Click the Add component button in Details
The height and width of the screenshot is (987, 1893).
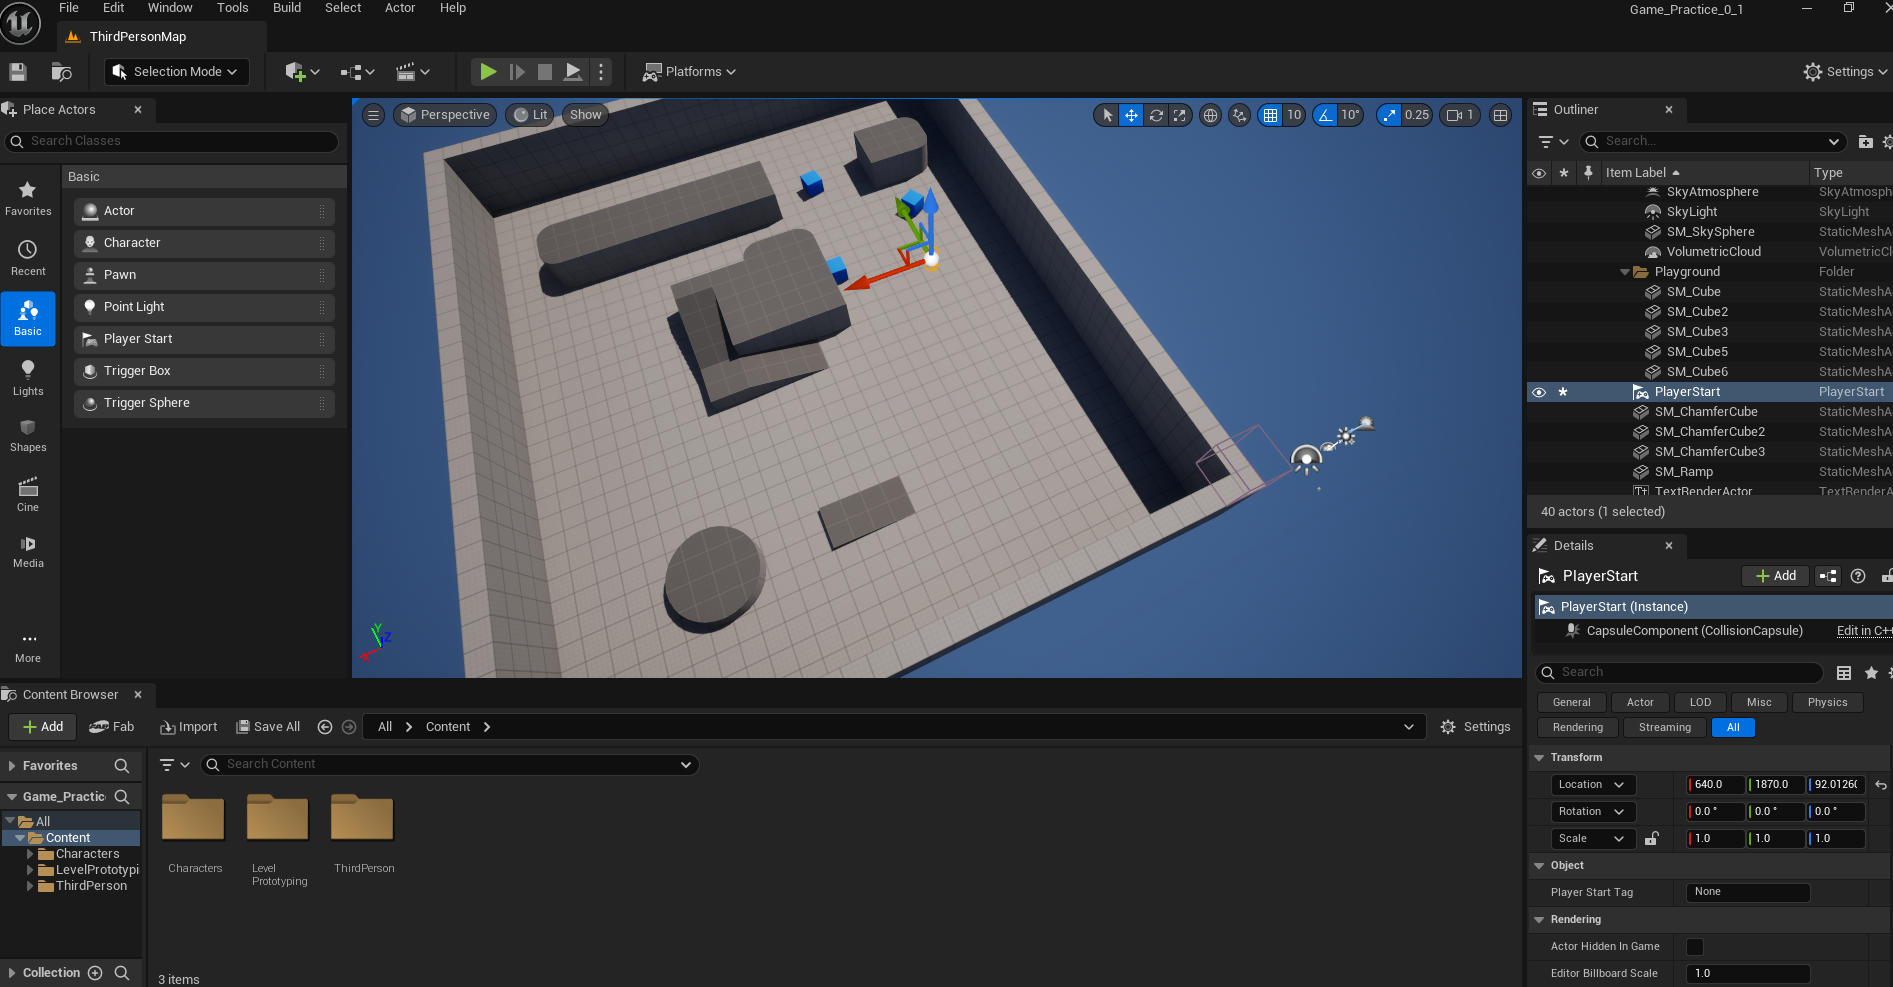[1776, 576]
